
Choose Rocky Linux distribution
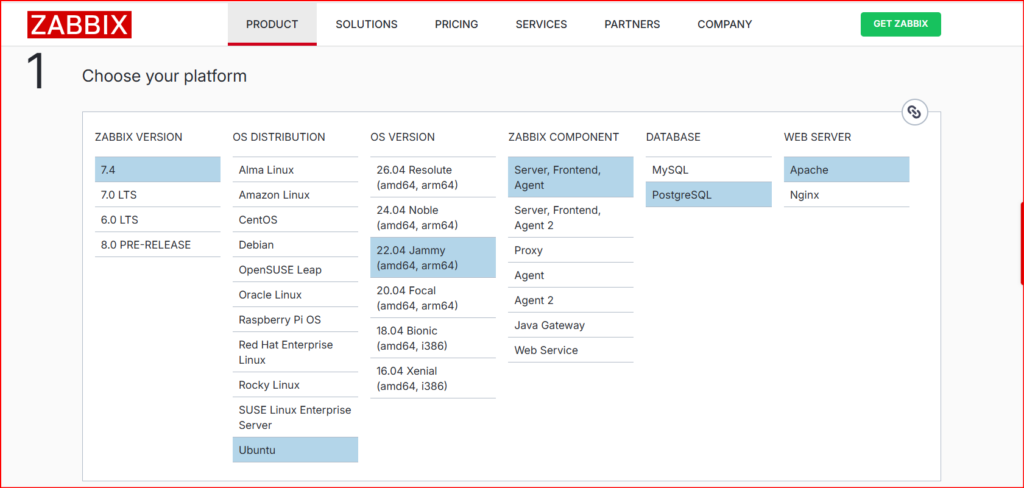pos(295,385)
